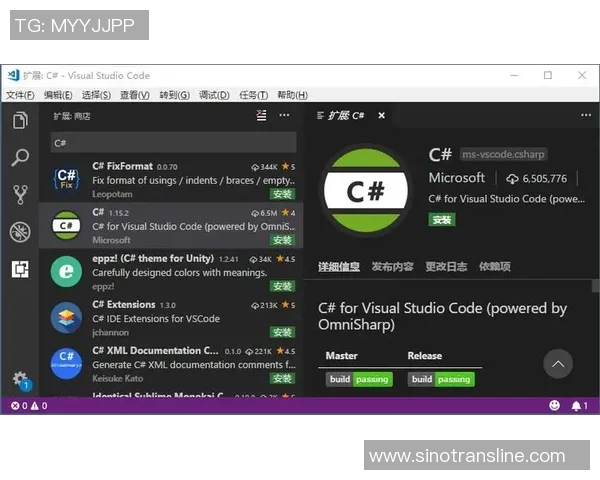The image size is (600, 480).
Task: Open the 文件(F) menu
Action: [x=20, y=95]
